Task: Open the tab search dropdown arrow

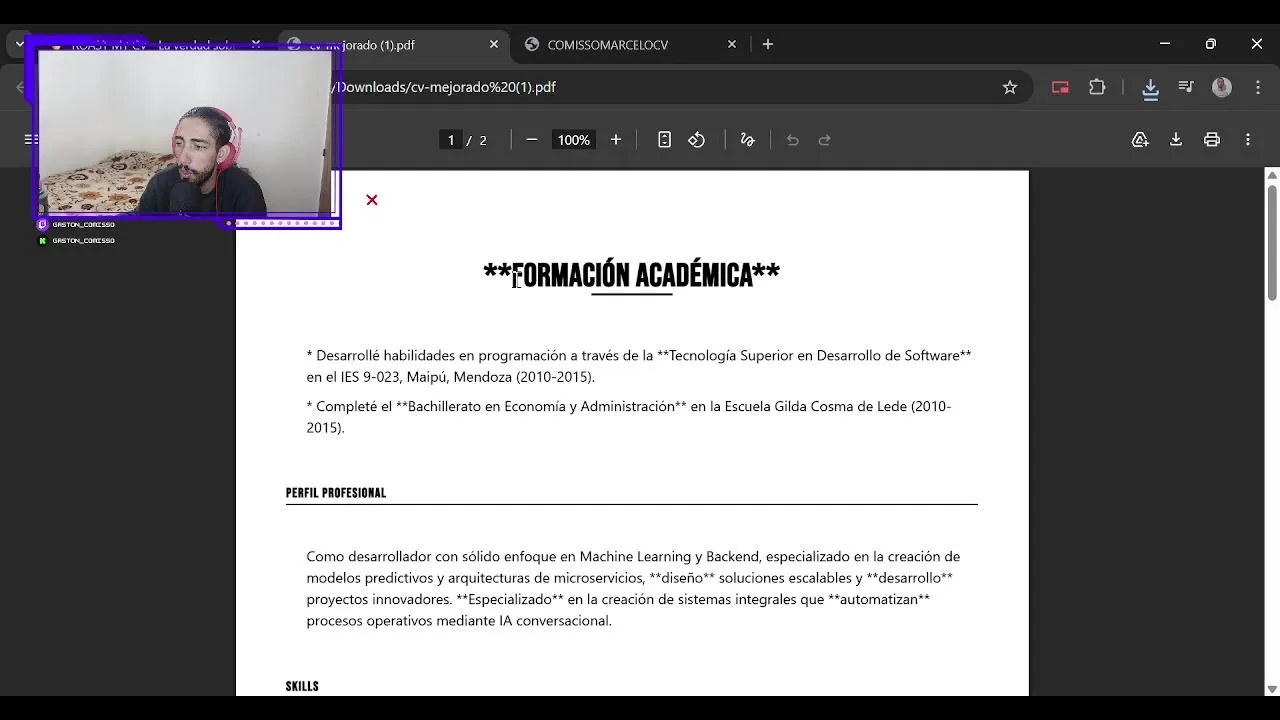Action: 20,44
